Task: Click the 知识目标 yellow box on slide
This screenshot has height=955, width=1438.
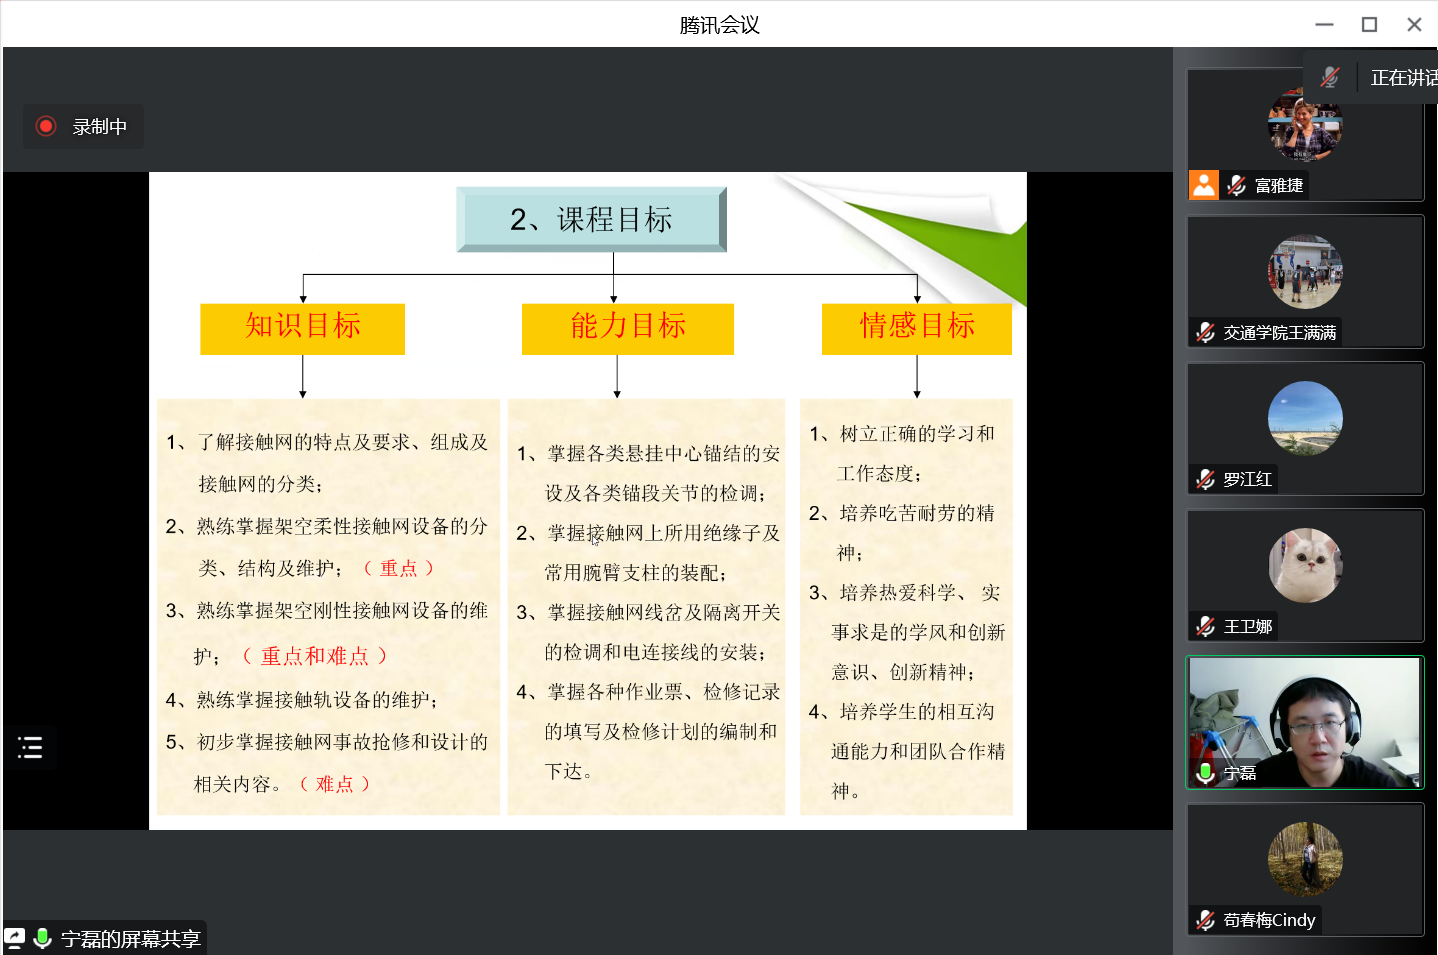Action: (302, 328)
